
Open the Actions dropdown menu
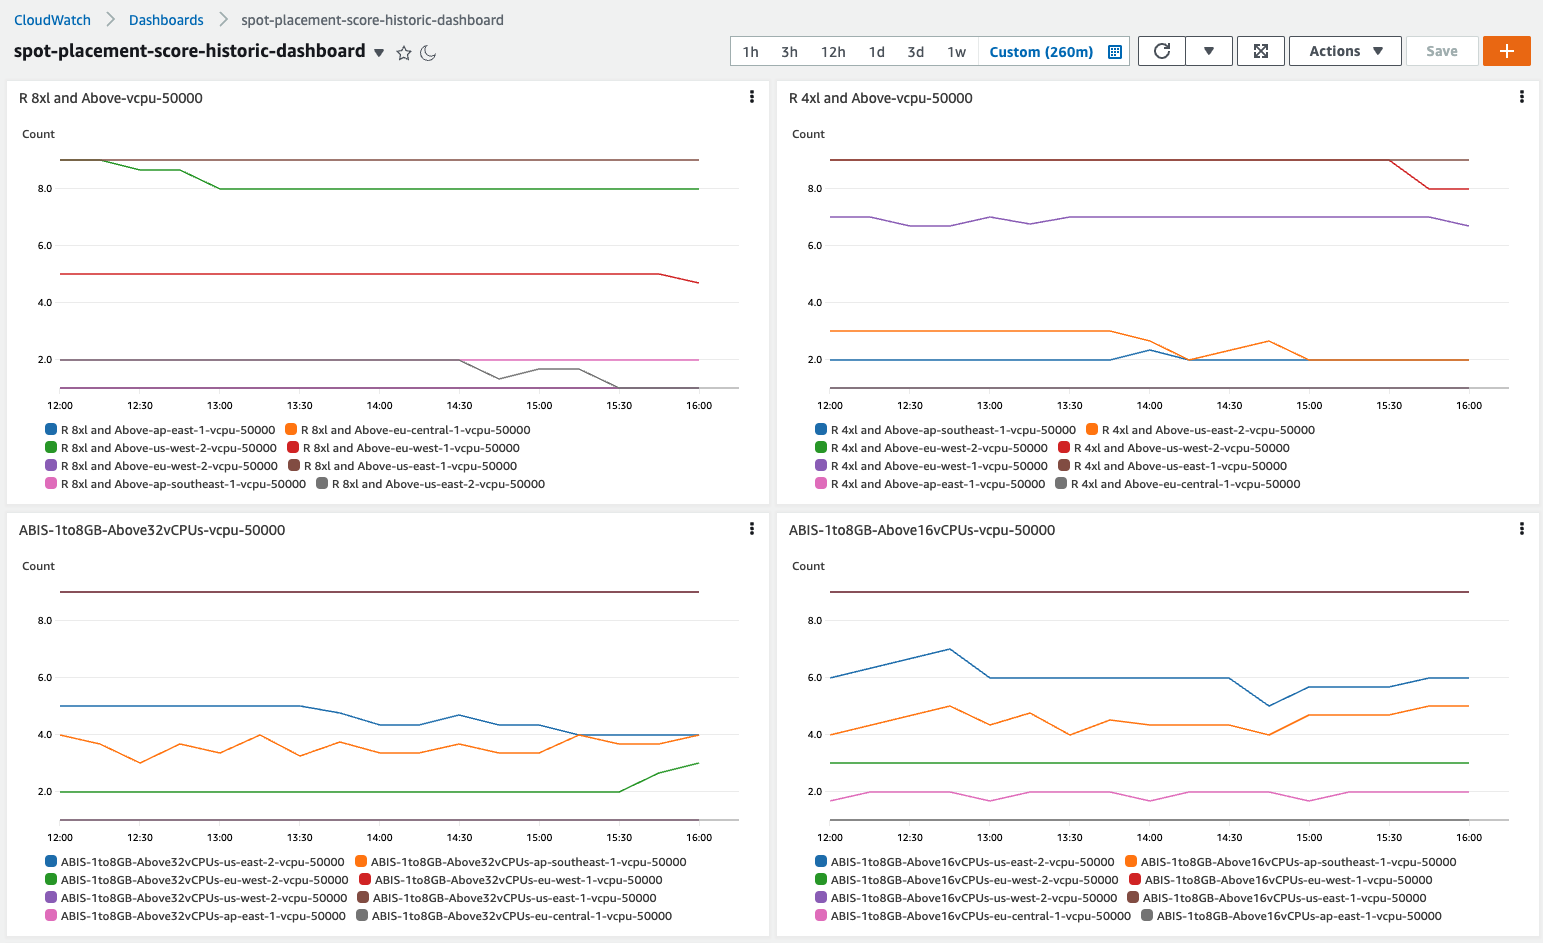point(1345,50)
